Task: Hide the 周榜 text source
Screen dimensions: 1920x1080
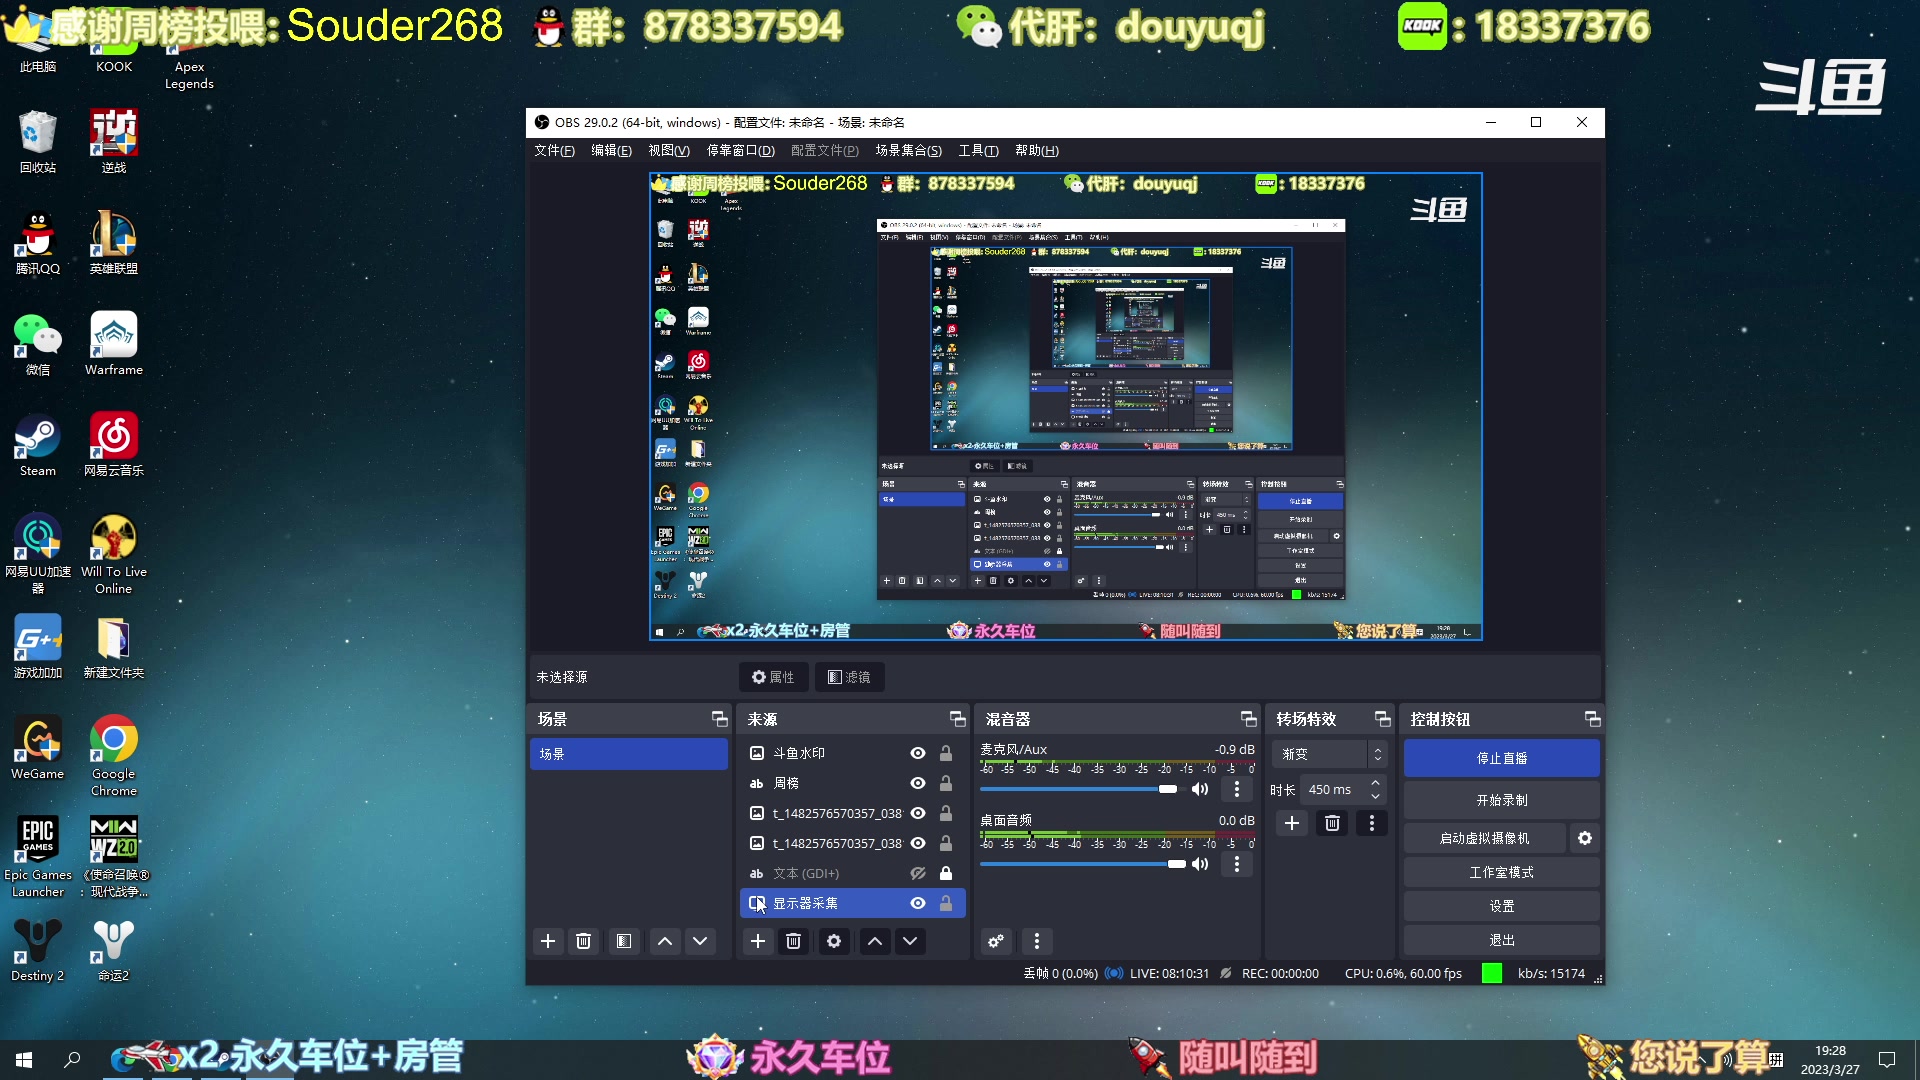Action: click(918, 783)
